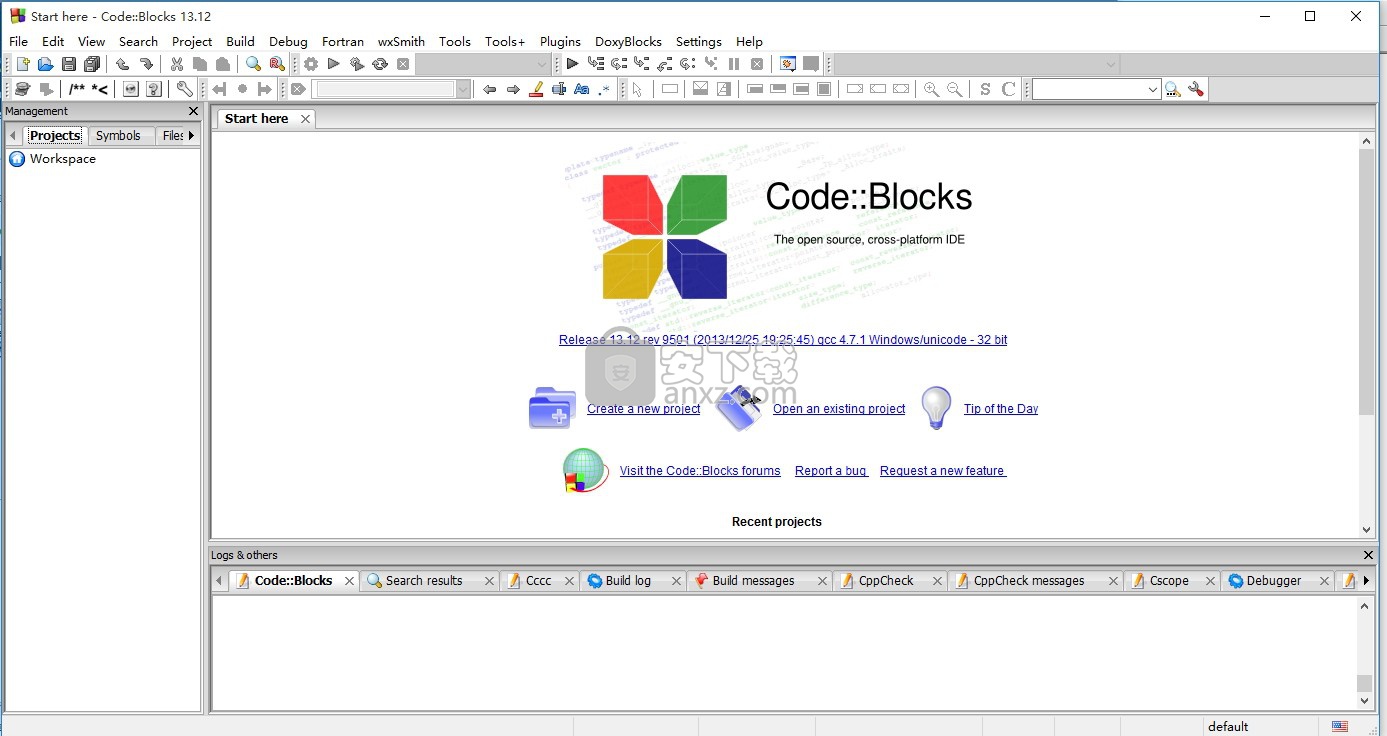Click the Open file folder icon
1387x736 pixels.
click(45, 64)
